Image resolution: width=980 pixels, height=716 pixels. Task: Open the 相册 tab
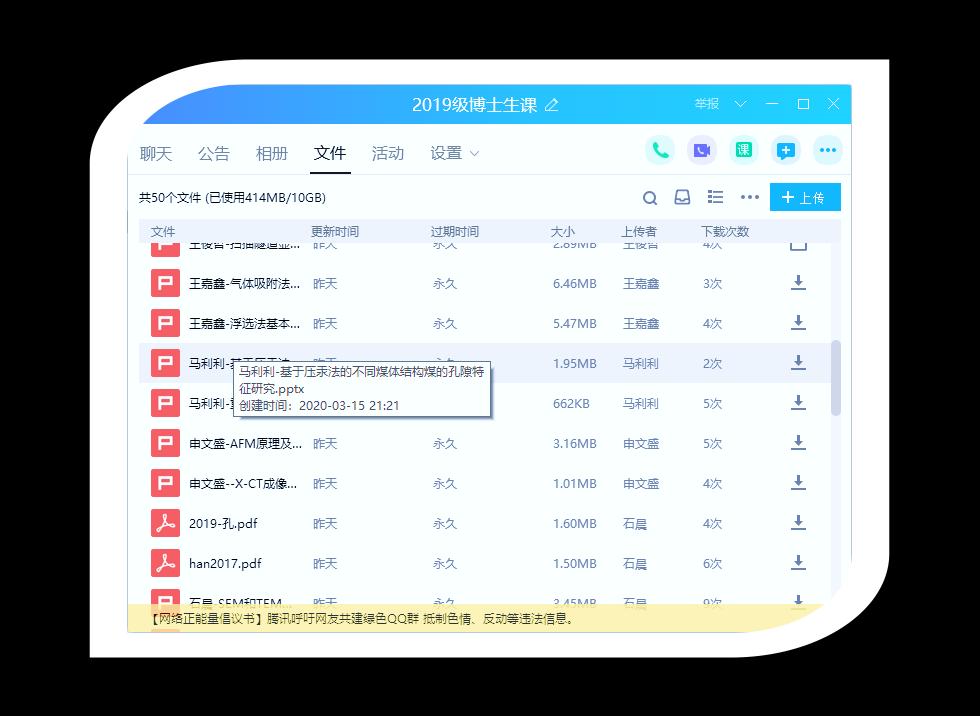click(271, 153)
